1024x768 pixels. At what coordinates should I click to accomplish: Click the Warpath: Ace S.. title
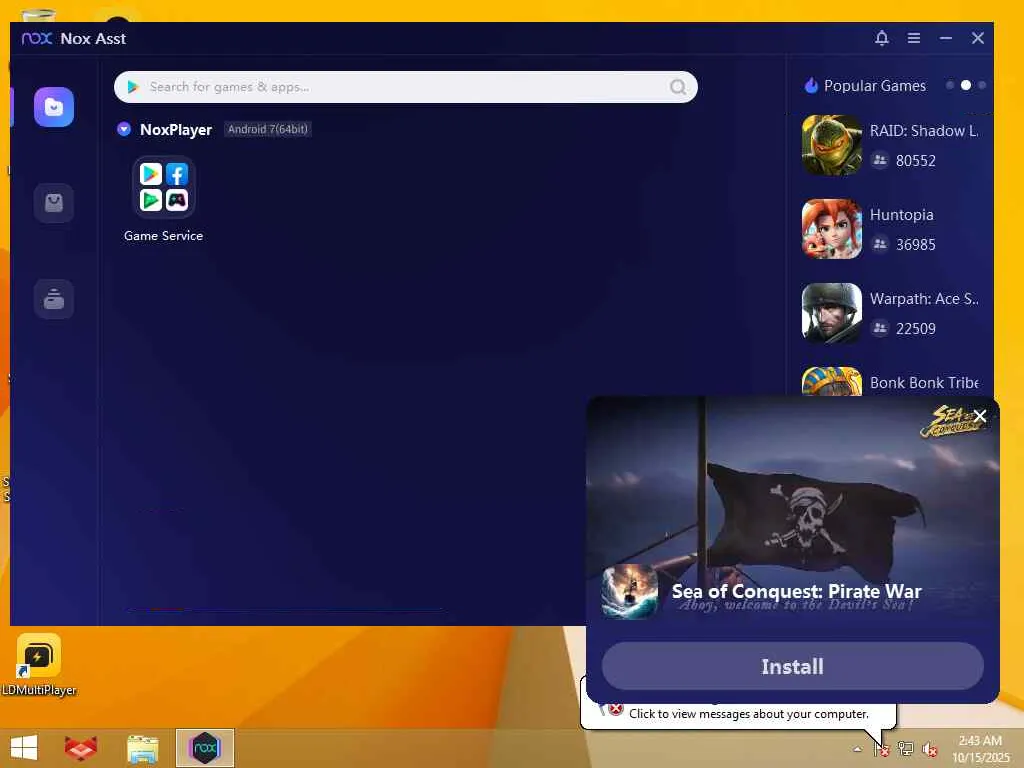coord(923,299)
